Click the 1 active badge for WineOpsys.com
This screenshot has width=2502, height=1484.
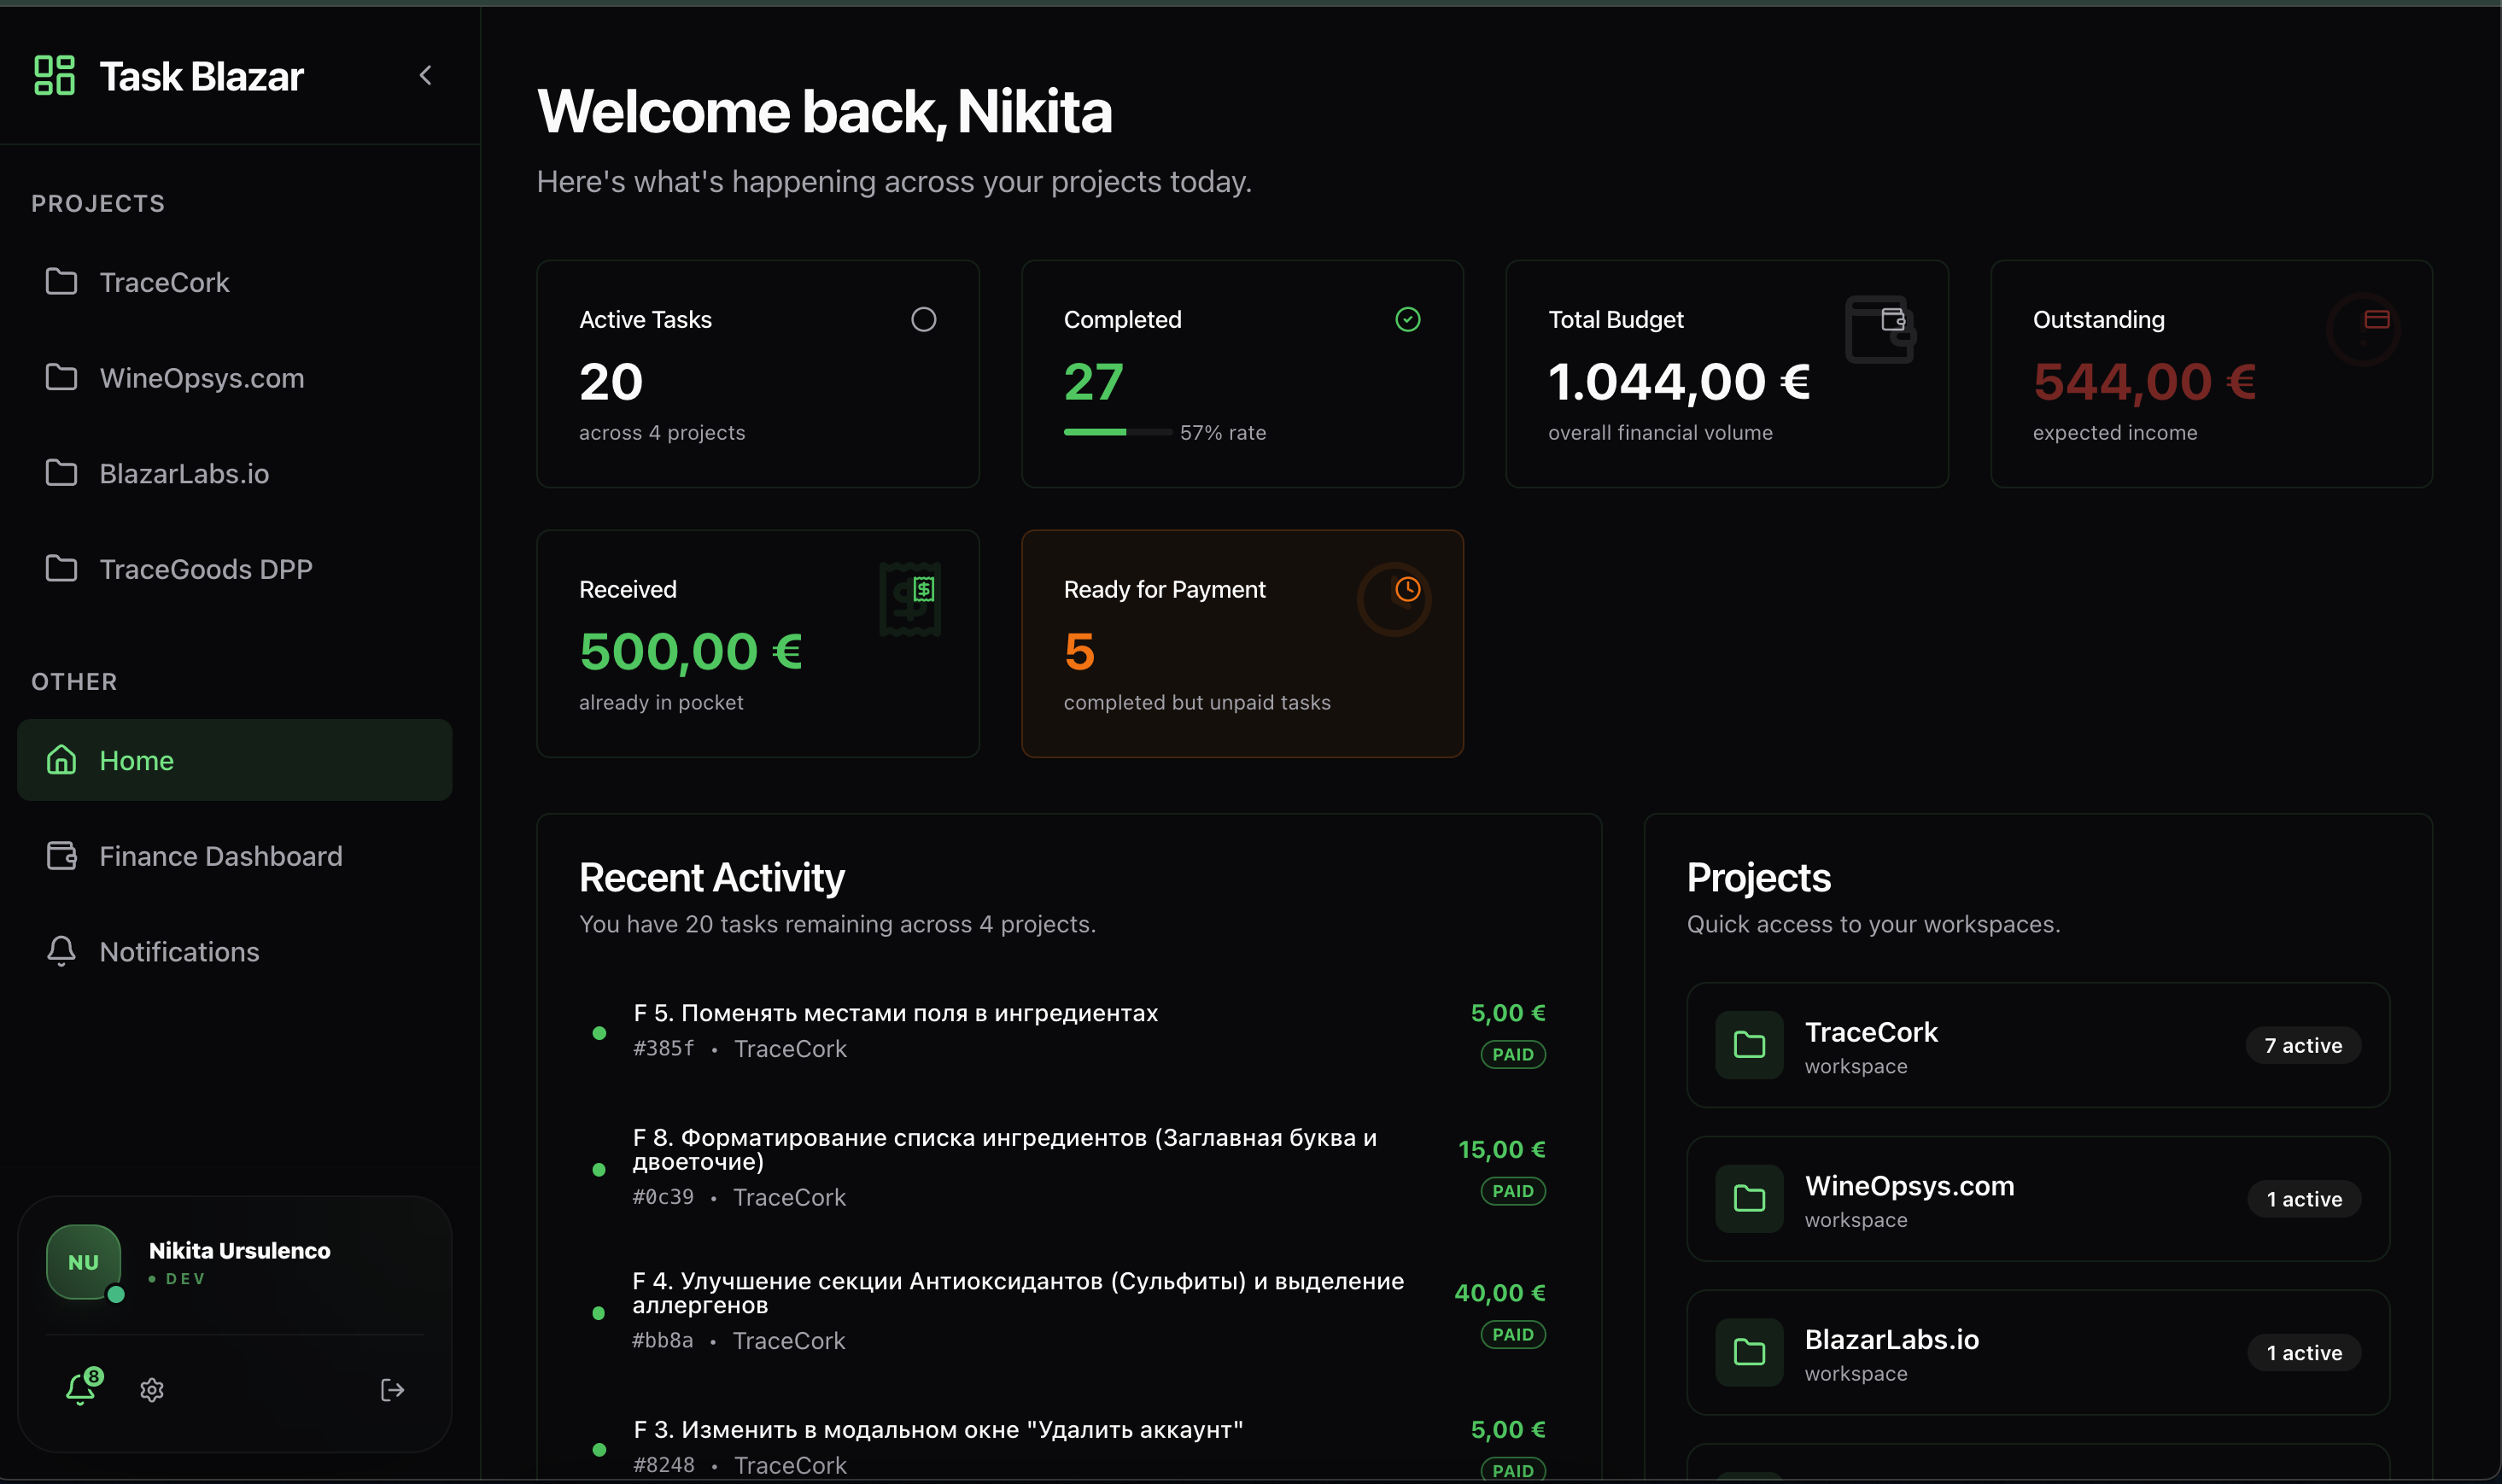pos(2304,1199)
